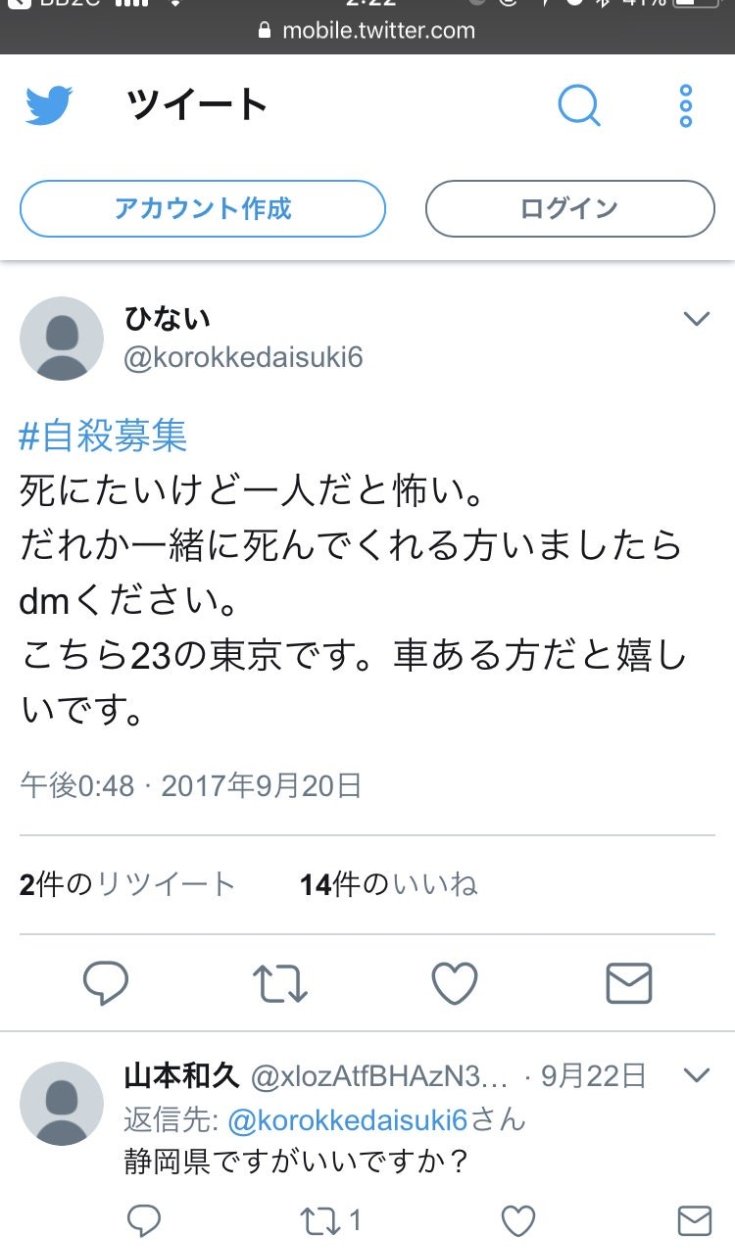Open @korokkedaisuki6 mention in reply
Viewport: 735px width, 1260px height.
pos(348,1119)
